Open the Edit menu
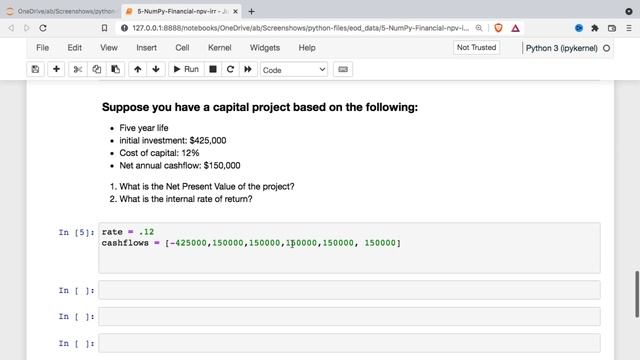This screenshot has height=360, width=640. (75, 48)
